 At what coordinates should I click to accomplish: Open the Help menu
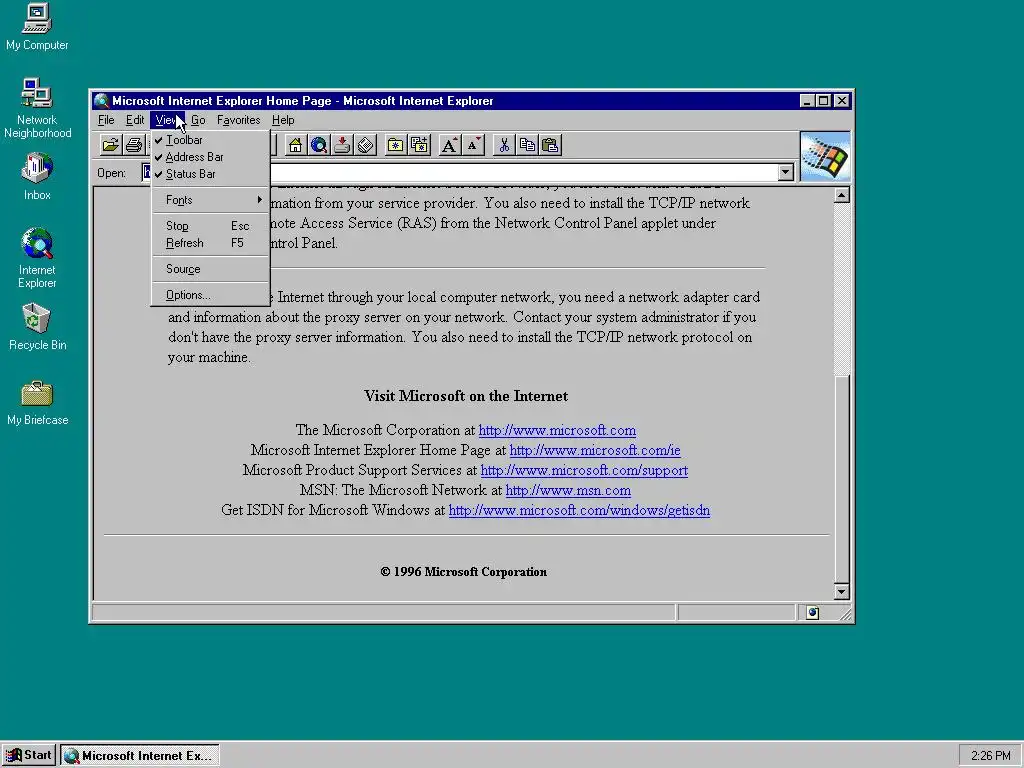tap(283, 120)
